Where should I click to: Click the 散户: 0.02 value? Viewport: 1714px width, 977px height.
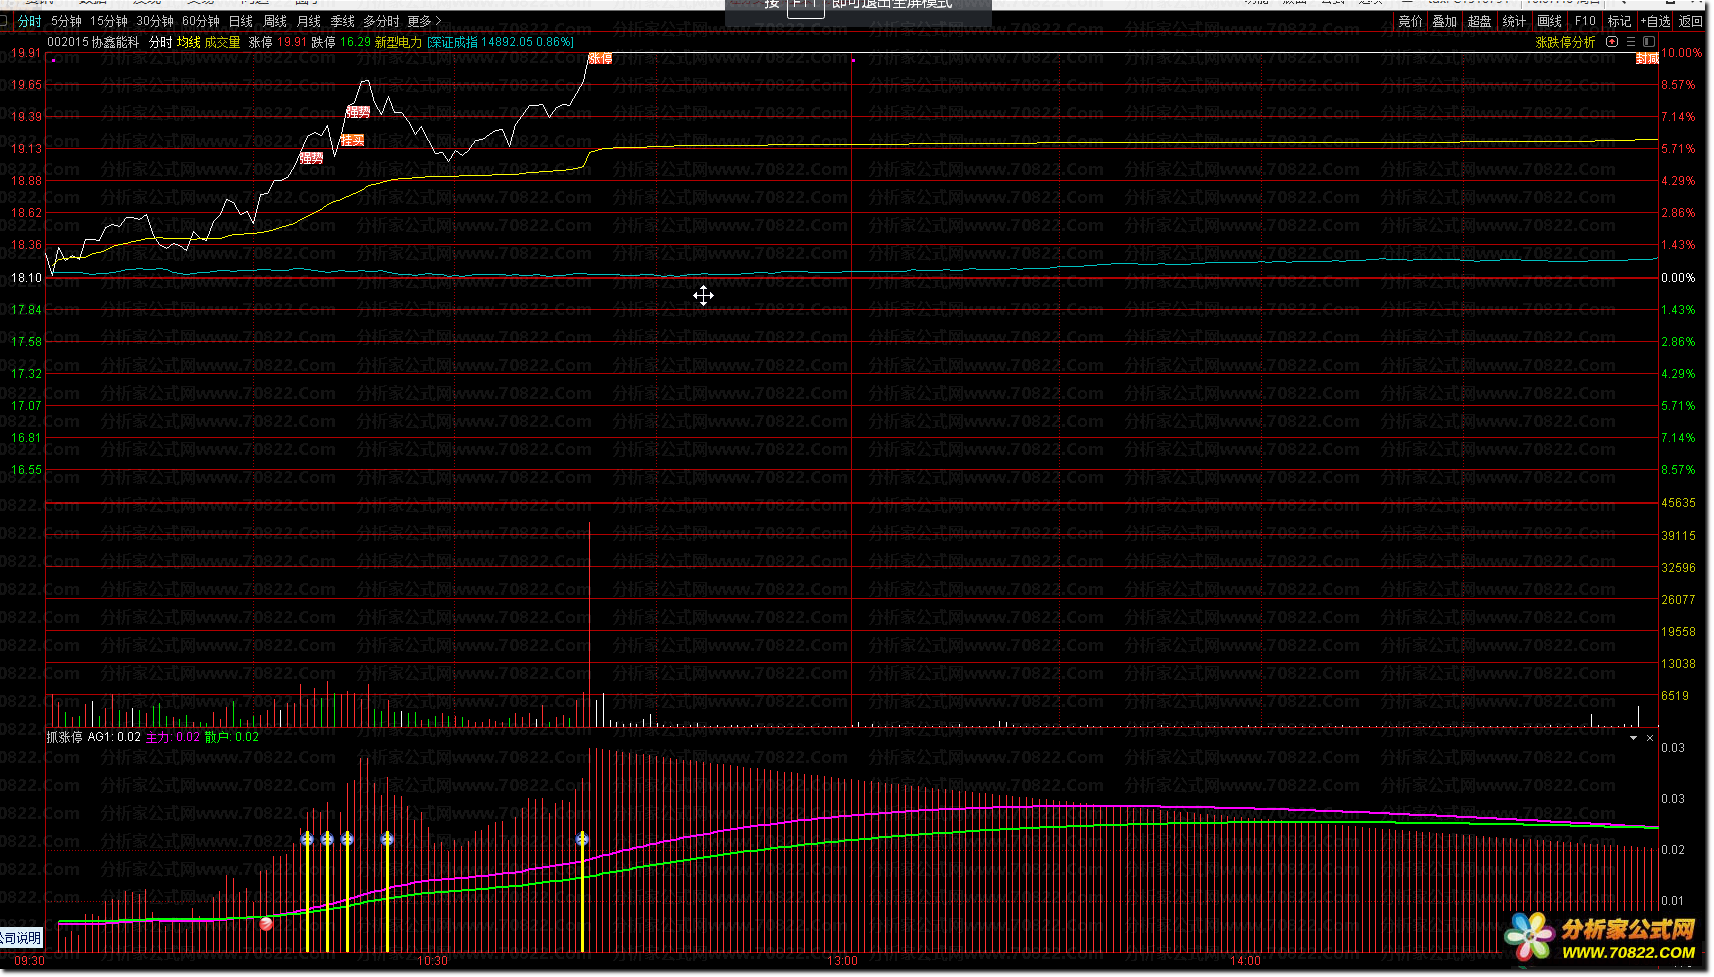point(232,737)
